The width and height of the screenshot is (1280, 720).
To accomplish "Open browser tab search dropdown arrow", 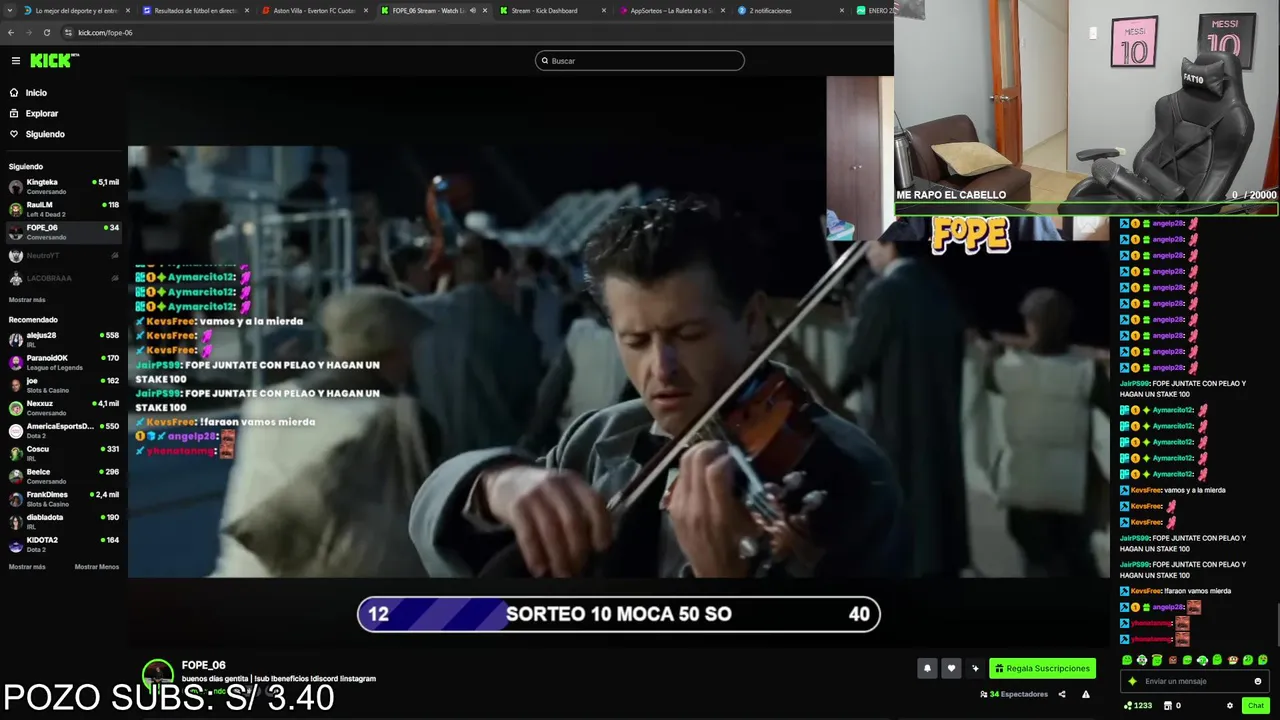I will (10, 11).
